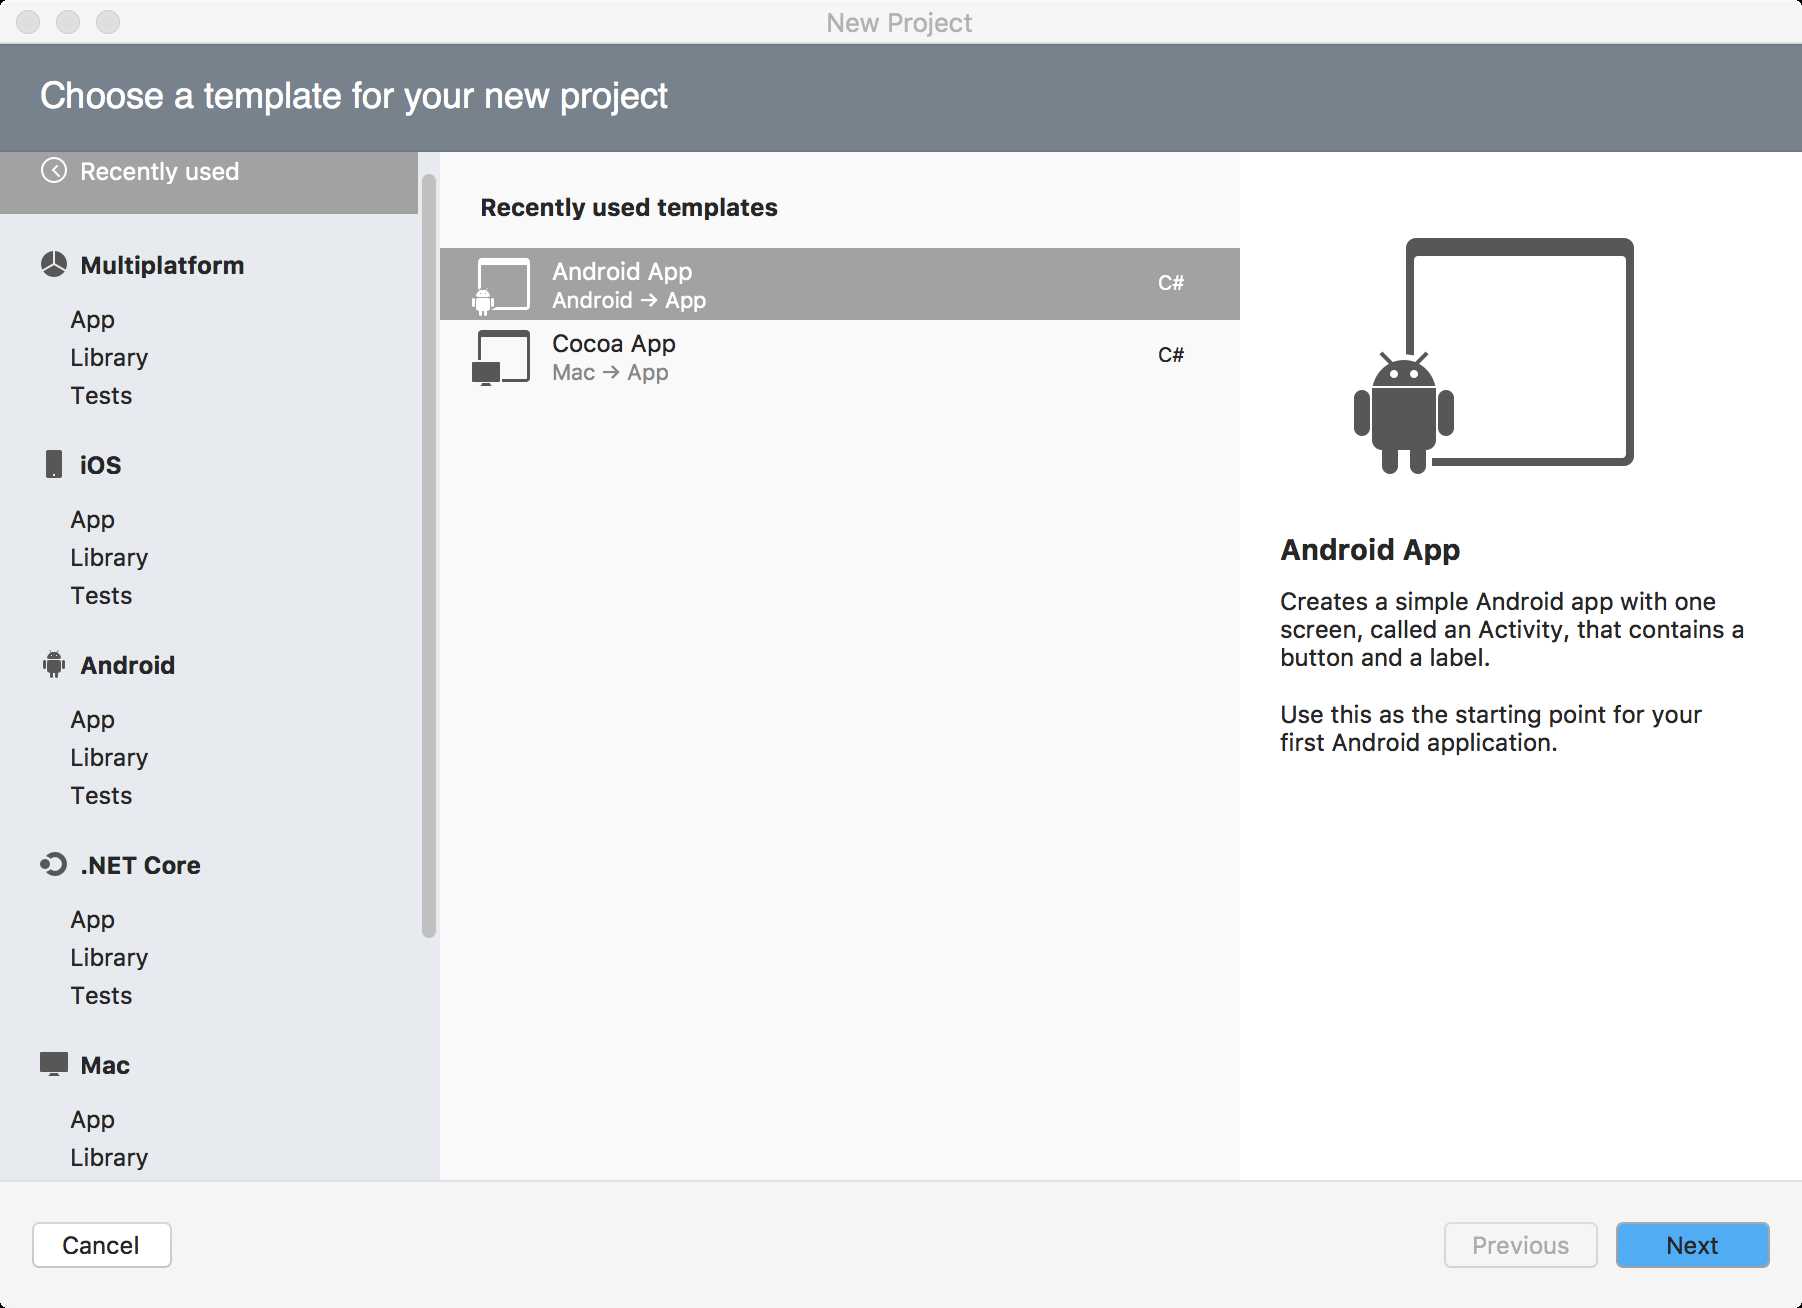Viewport: 1802px width, 1308px height.
Task: Click the 'Recently used templates' heading
Action: (629, 207)
